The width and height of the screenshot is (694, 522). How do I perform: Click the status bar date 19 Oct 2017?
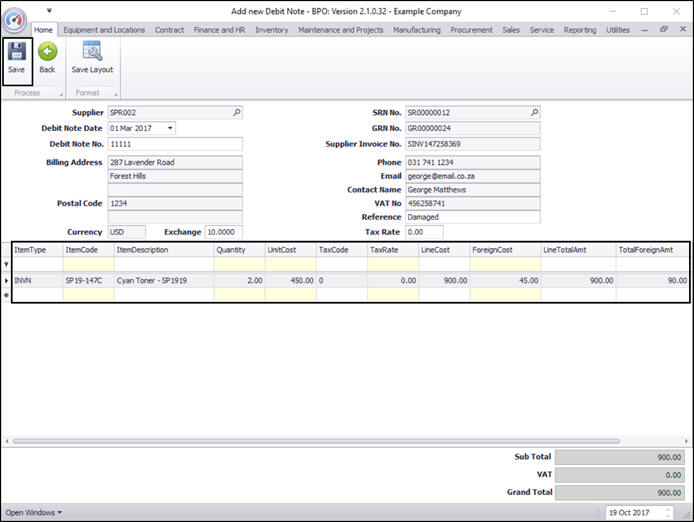click(x=629, y=512)
